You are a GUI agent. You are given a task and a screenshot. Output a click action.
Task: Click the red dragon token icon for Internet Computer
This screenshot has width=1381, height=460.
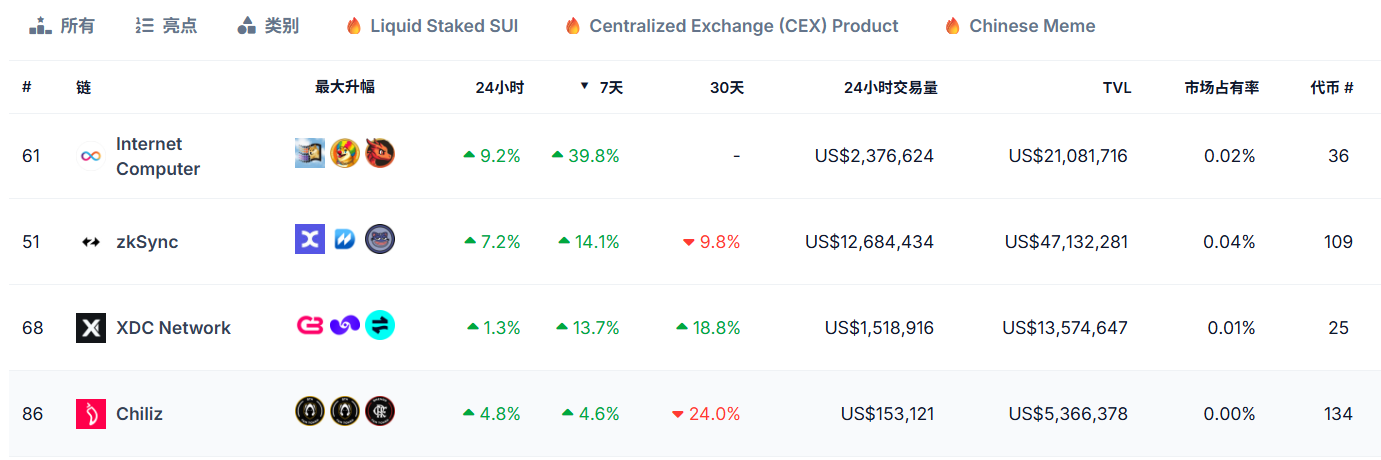380,153
